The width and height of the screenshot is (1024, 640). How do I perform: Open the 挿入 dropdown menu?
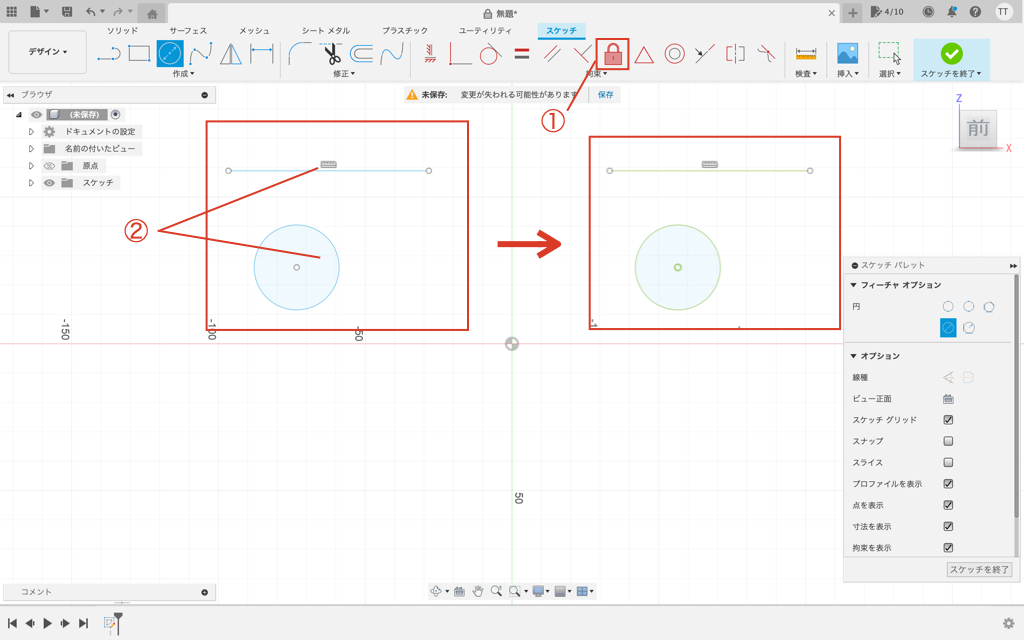(848, 74)
